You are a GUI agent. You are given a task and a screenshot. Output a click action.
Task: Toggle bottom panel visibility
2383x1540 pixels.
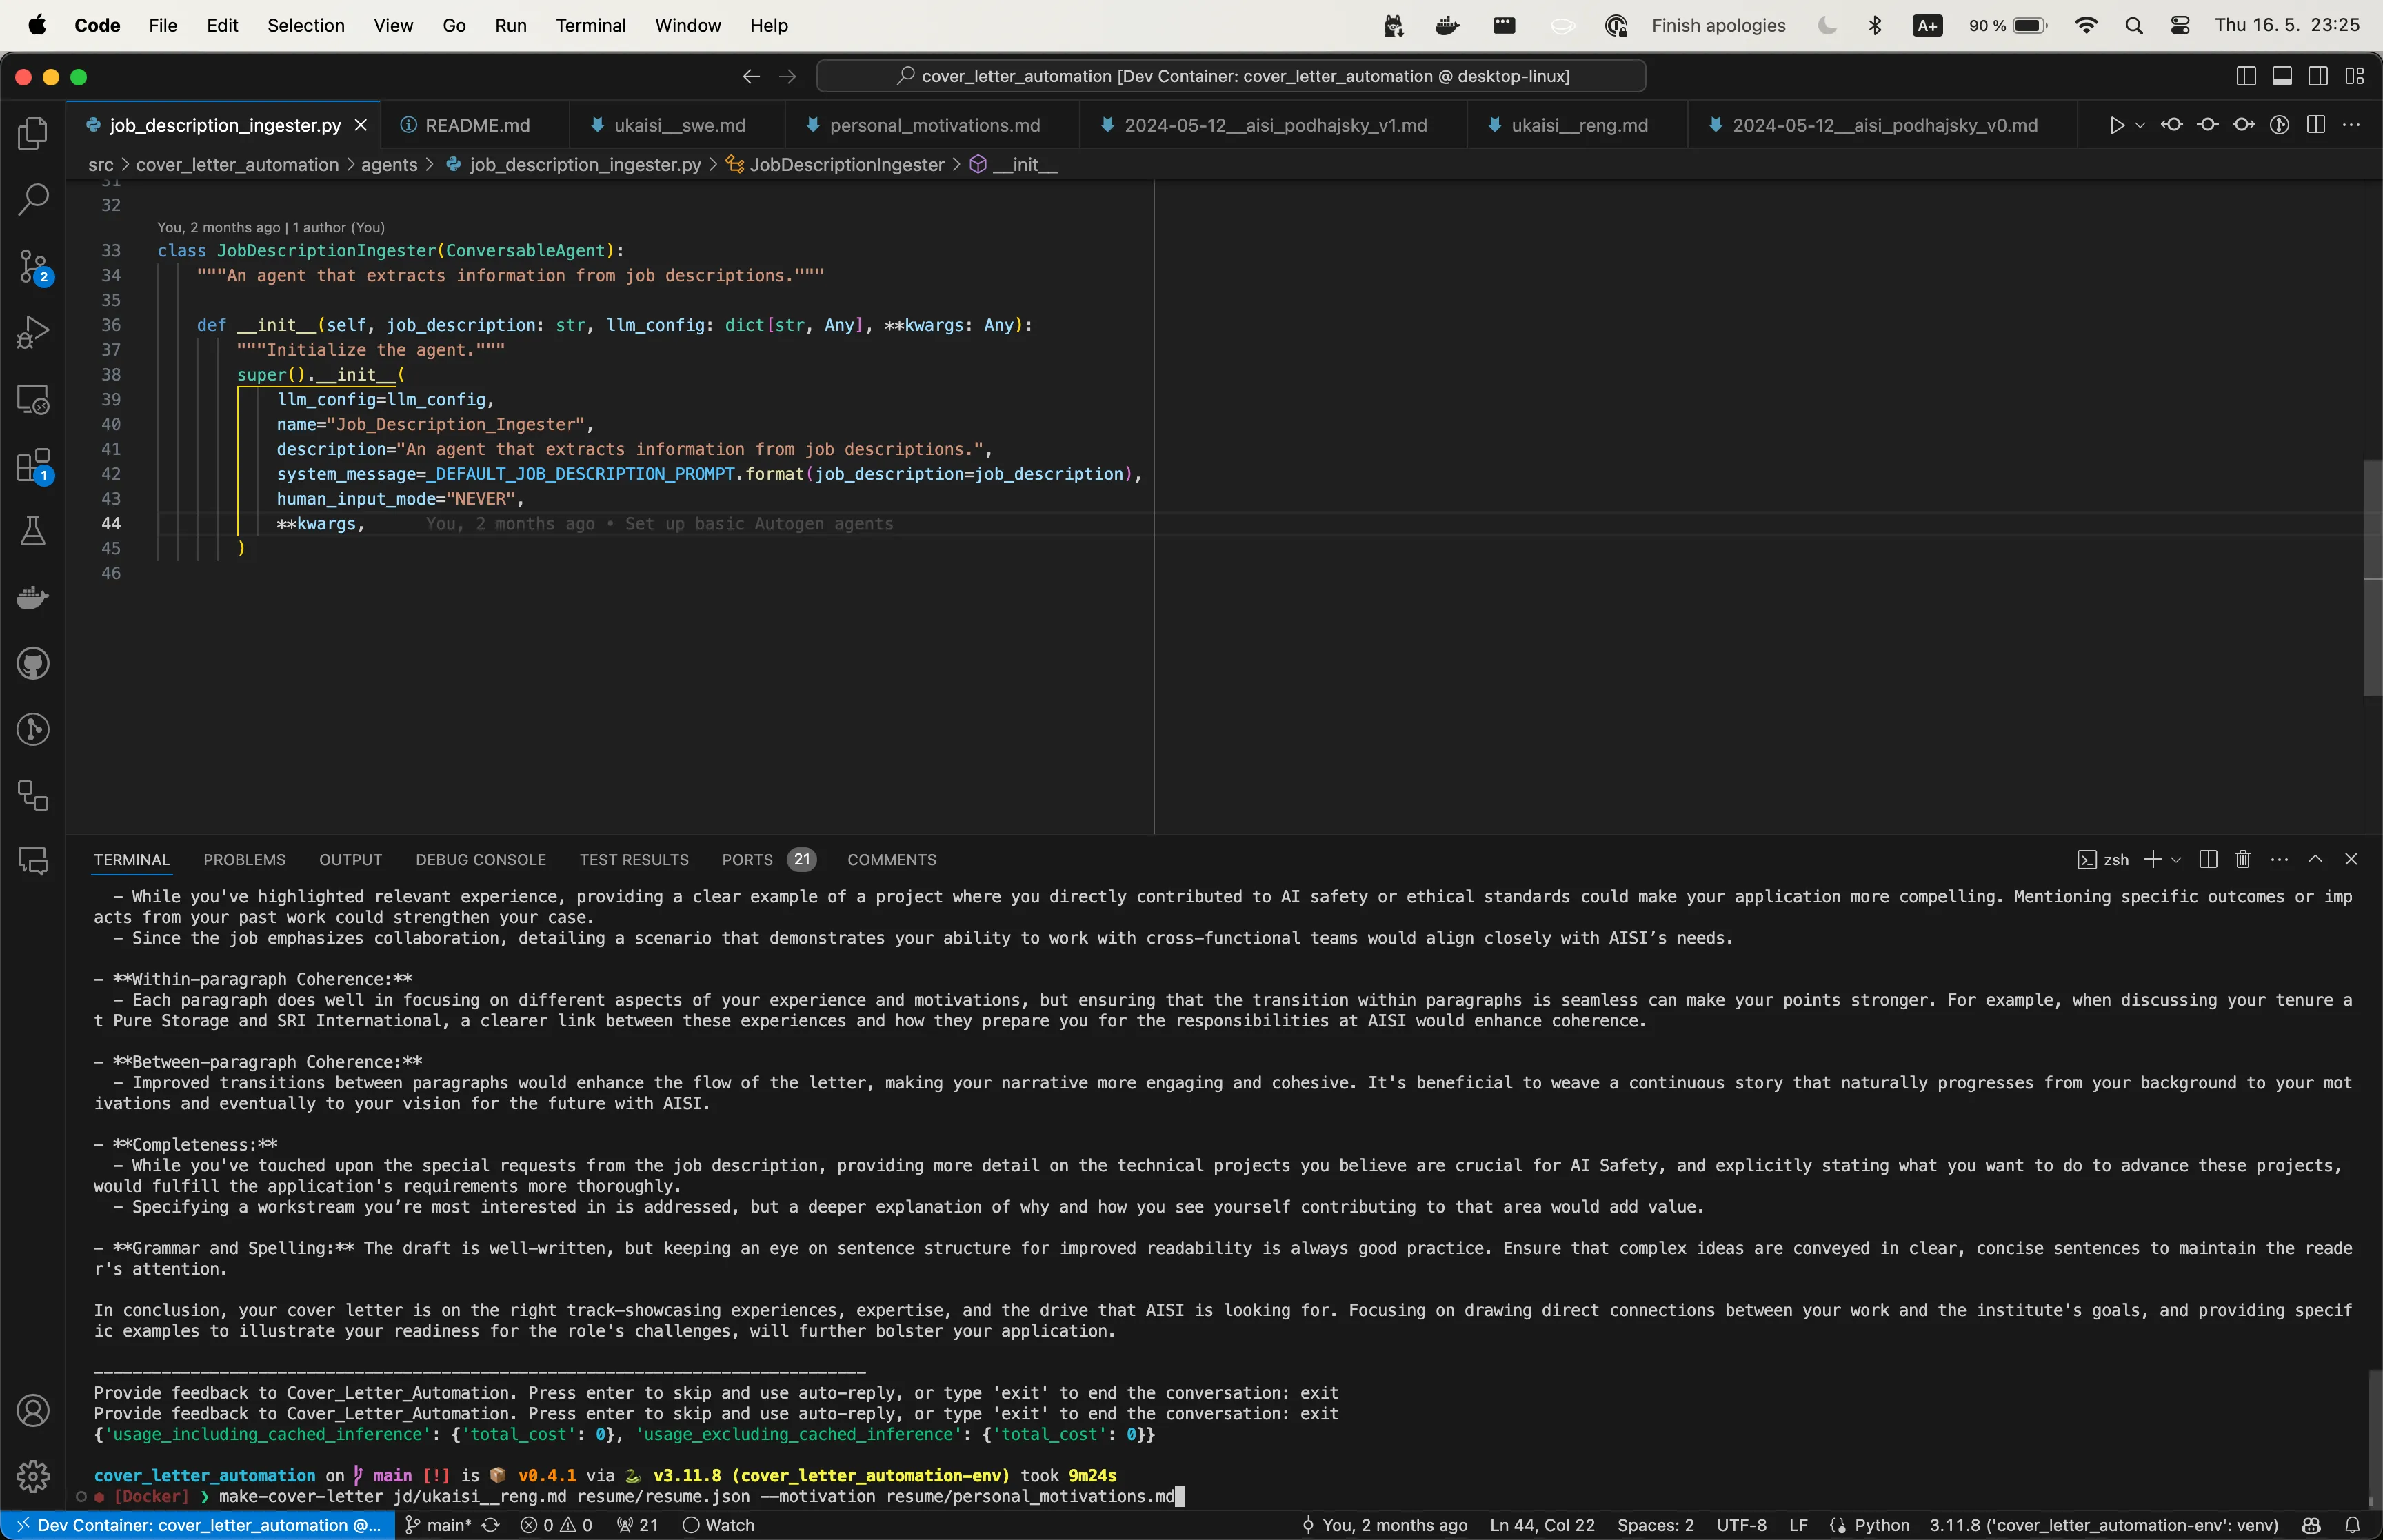(2282, 77)
